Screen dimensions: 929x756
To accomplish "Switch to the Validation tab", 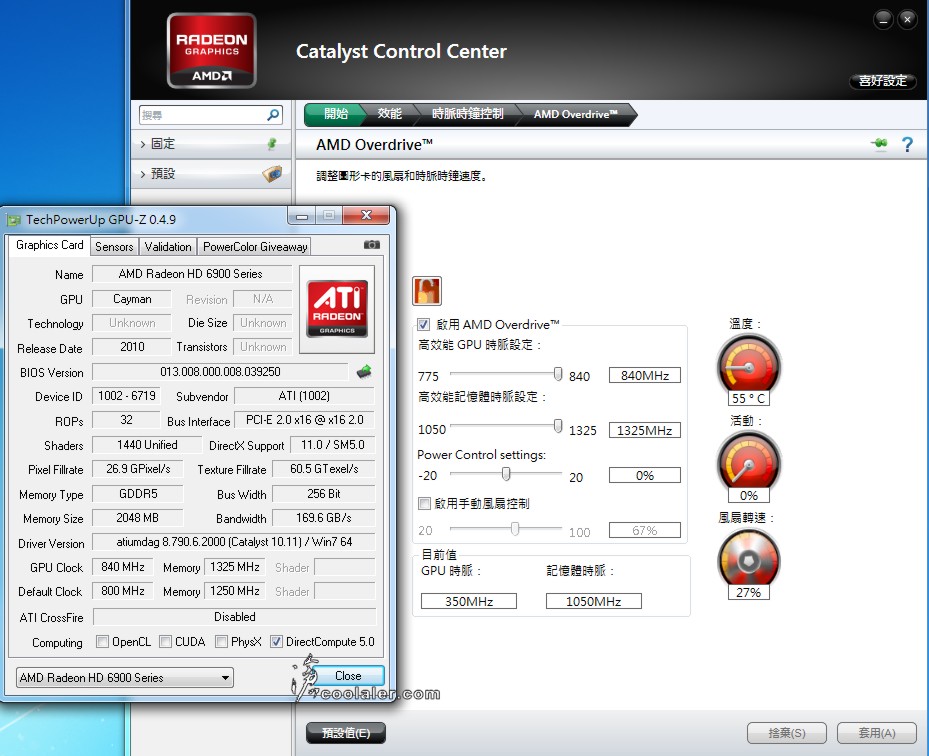I will [x=168, y=246].
